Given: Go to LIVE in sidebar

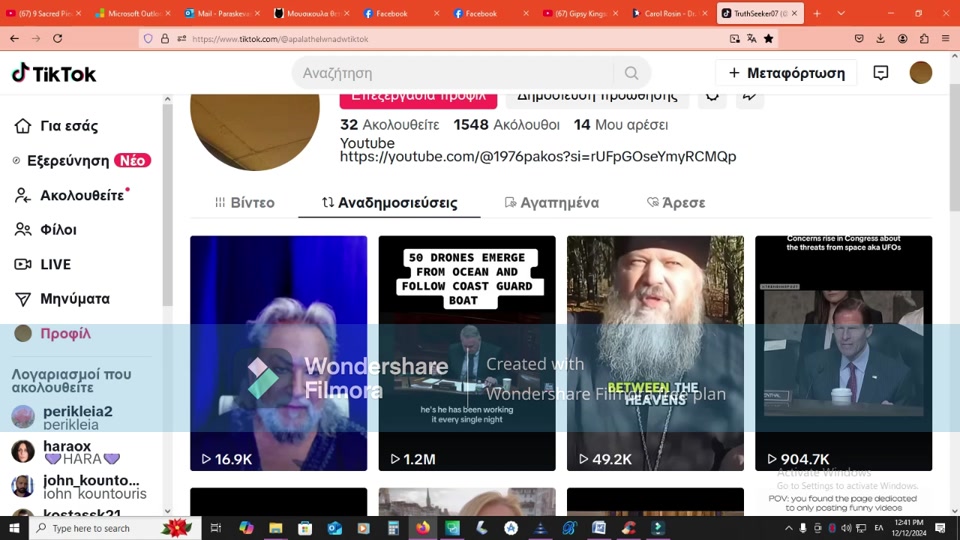Looking at the screenshot, I should pos(55,264).
